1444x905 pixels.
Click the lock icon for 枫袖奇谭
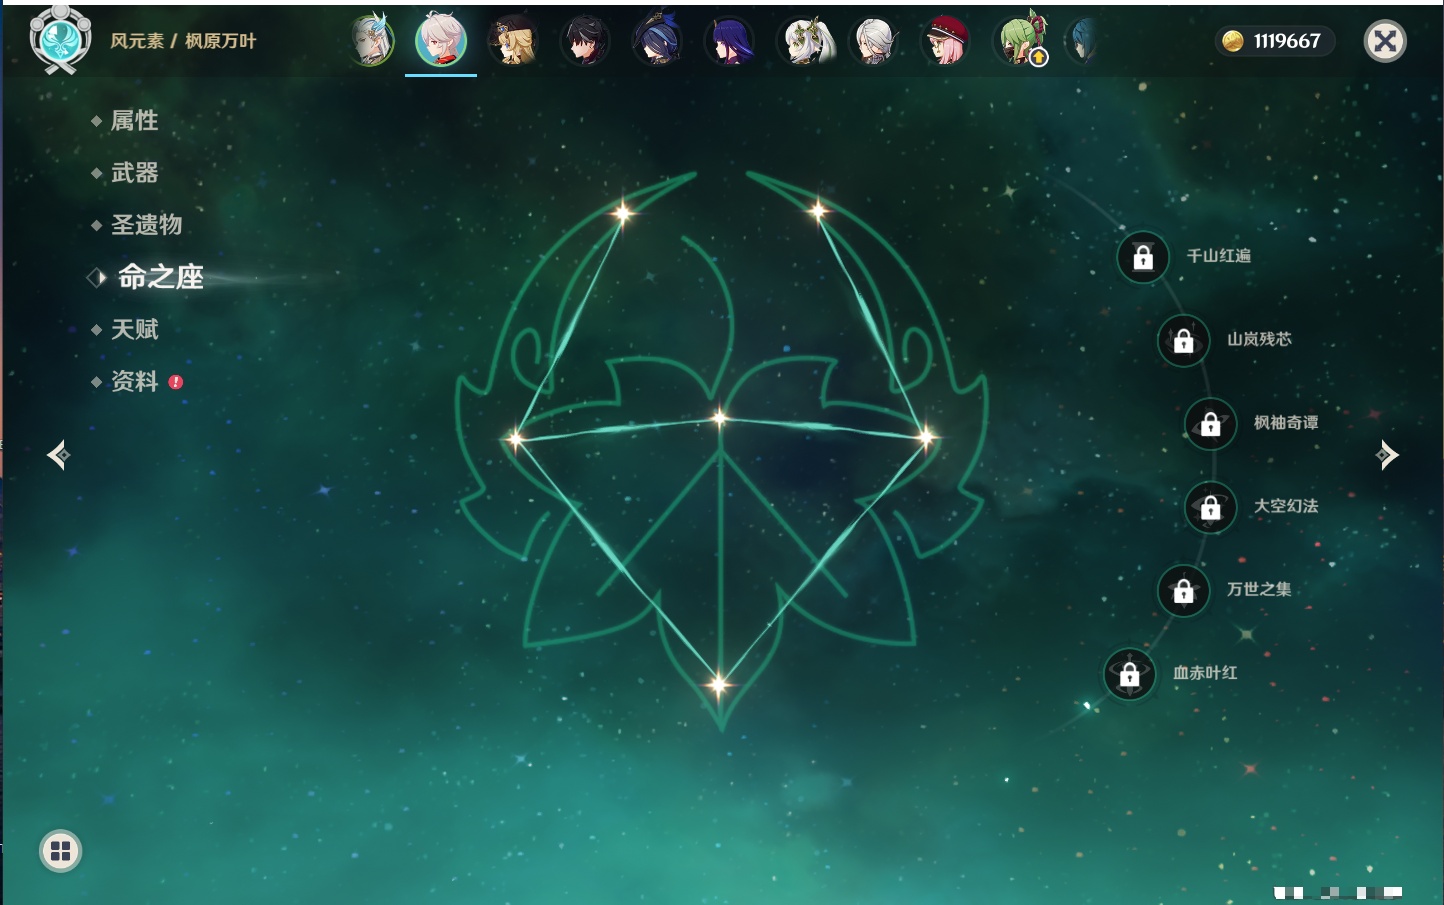(1211, 424)
